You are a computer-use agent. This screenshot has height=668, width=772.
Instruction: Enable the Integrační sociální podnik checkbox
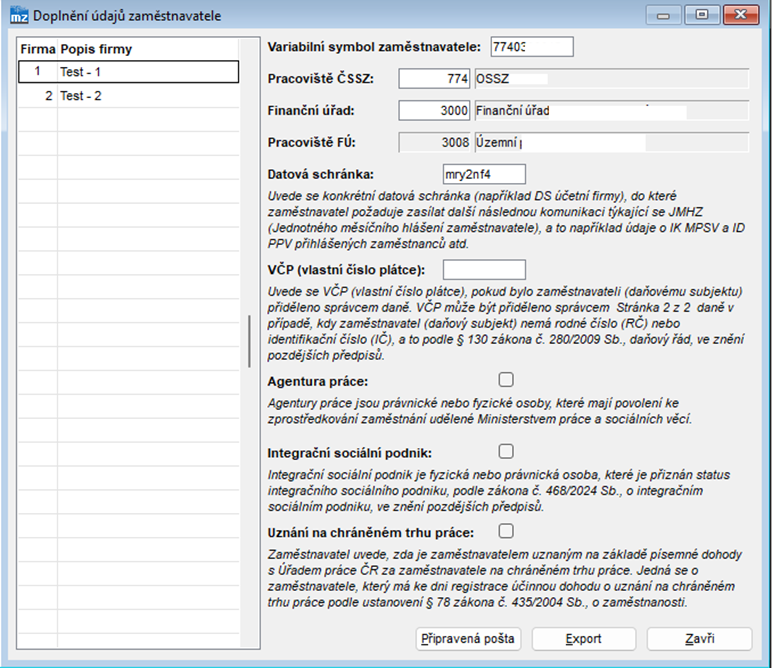click(506, 451)
